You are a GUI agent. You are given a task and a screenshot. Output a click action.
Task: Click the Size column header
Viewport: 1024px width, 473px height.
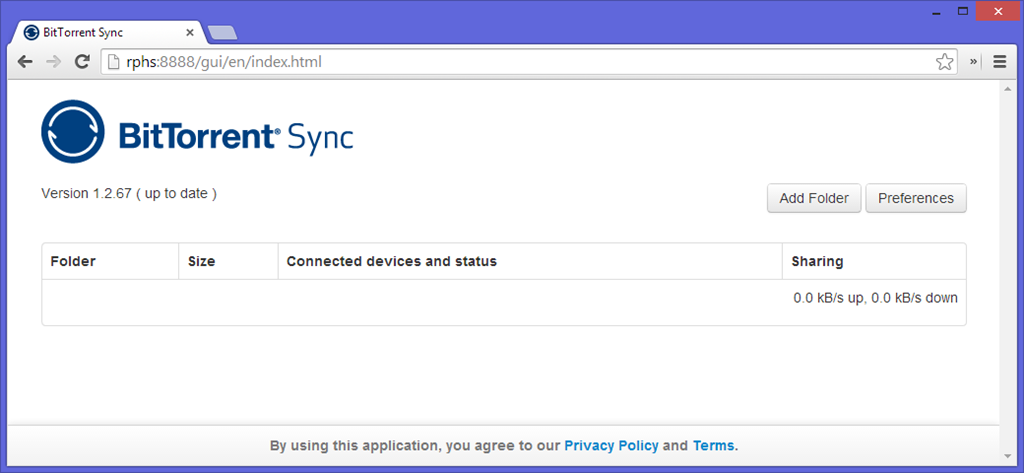(x=202, y=262)
